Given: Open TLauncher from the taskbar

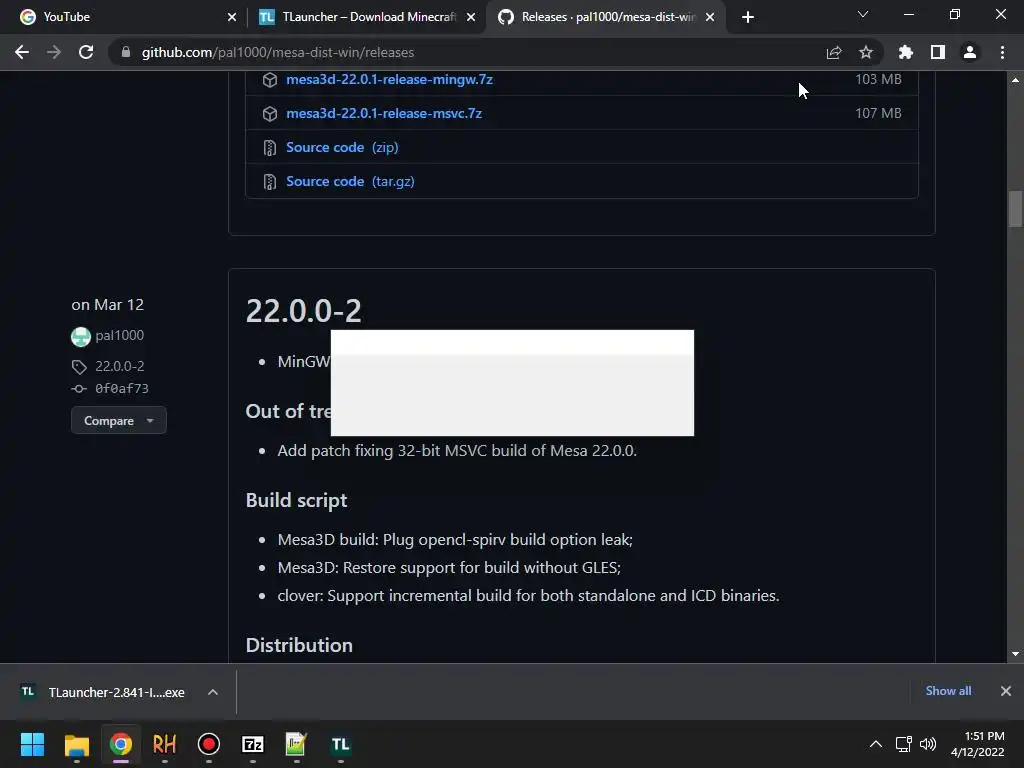Looking at the screenshot, I should 340,744.
